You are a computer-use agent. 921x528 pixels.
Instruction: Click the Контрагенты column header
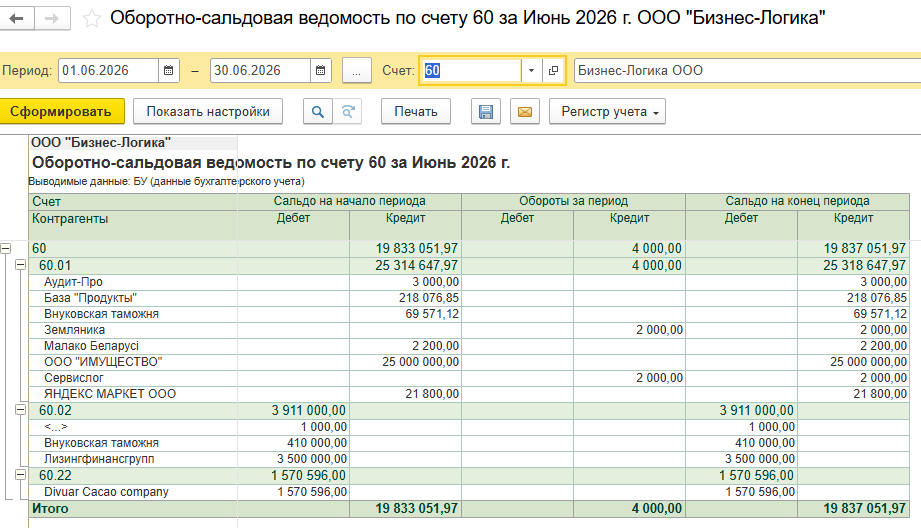coord(70,218)
